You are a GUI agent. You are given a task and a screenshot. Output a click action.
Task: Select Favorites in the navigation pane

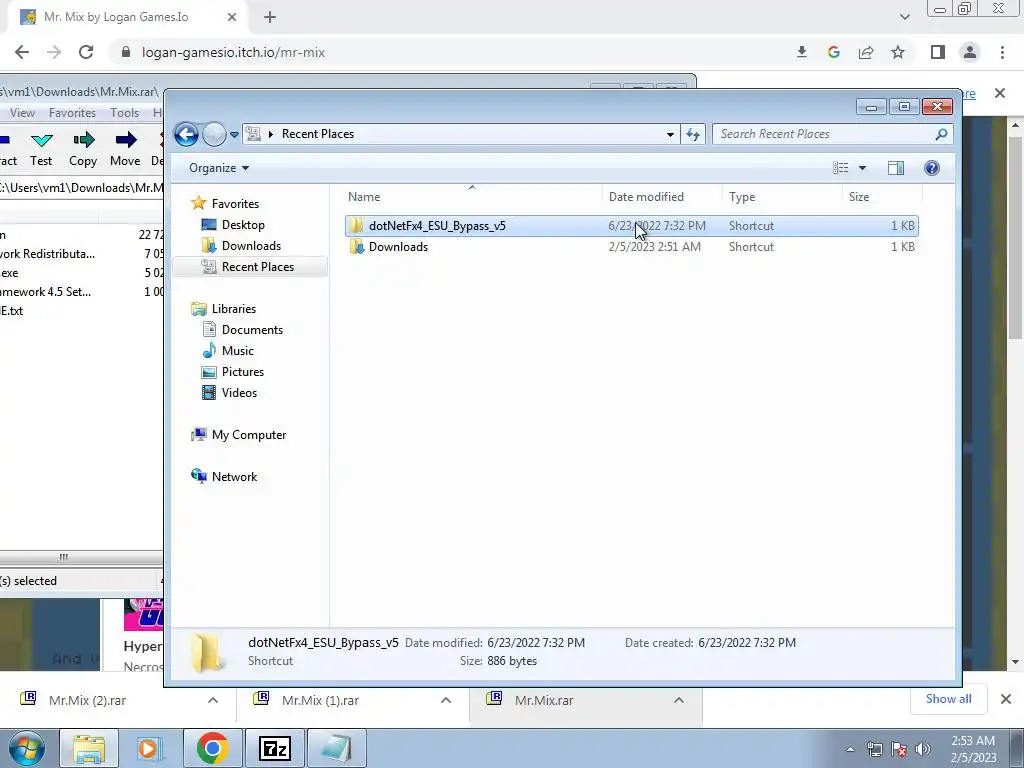click(234, 204)
